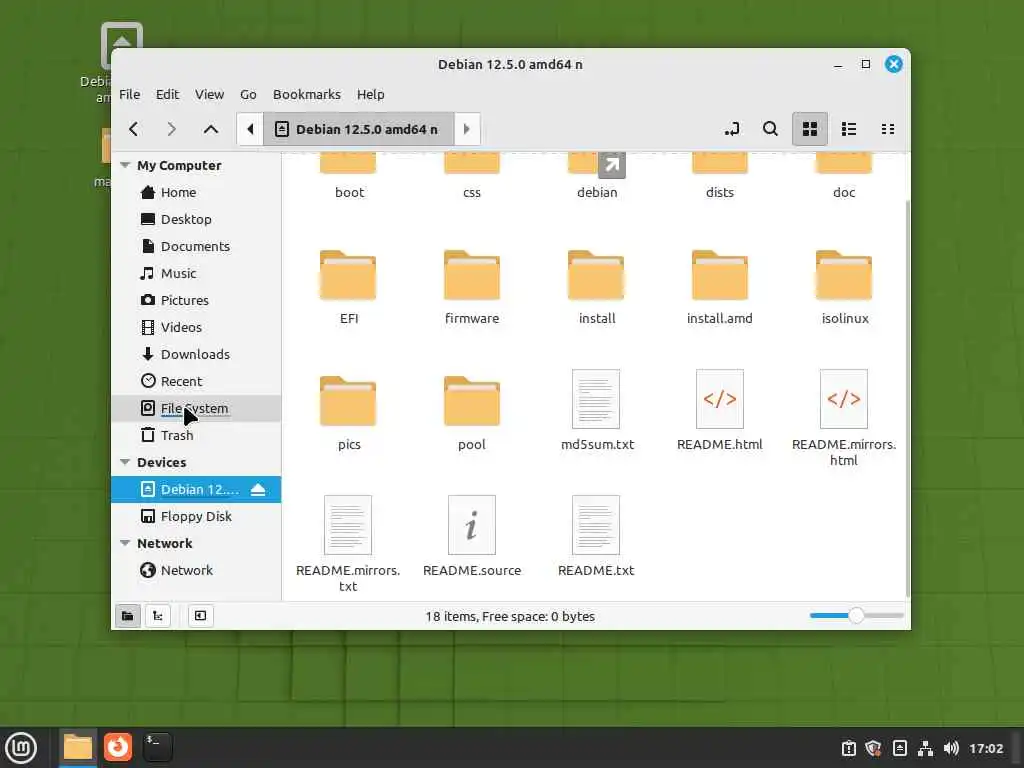Go back with the left arrow button
The width and height of the screenshot is (1024, 768).
134,129
